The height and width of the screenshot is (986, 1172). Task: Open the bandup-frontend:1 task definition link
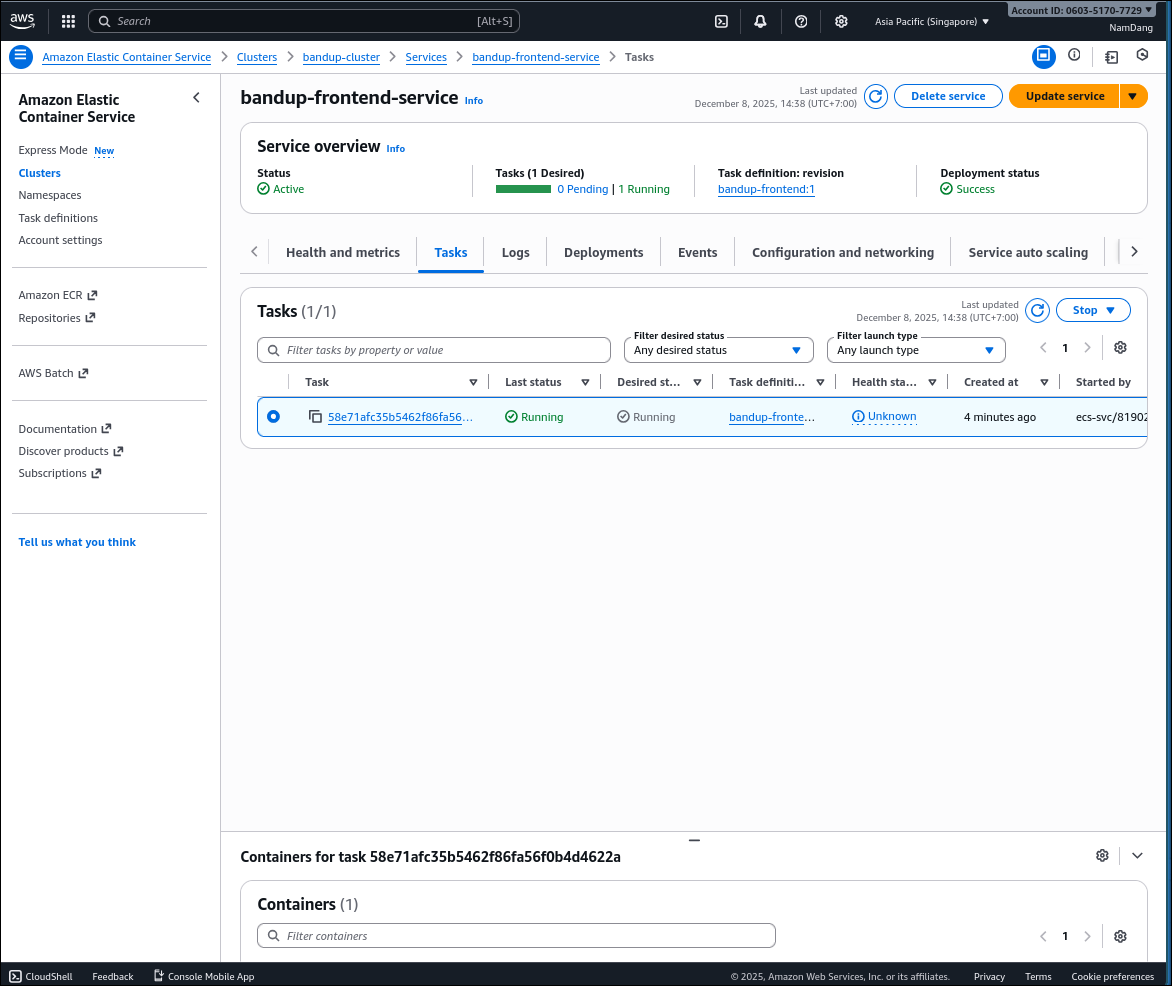[766, 189]
